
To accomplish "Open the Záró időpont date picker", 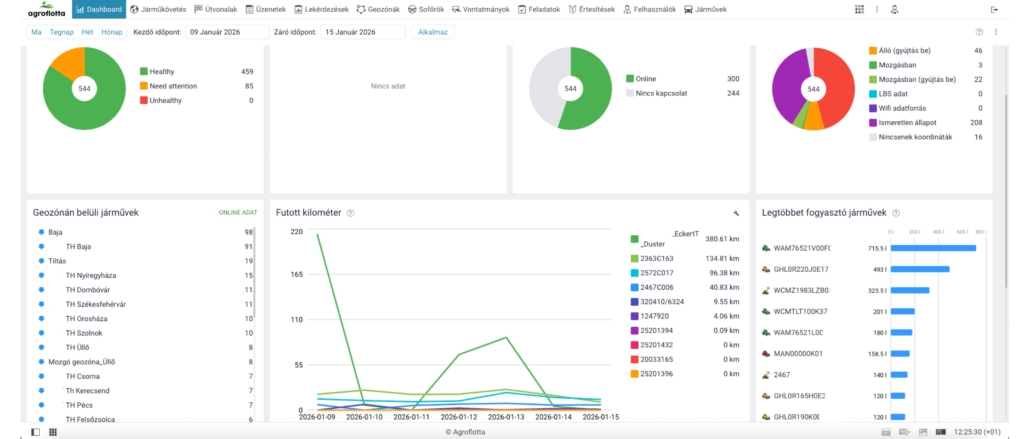I will (362, 32).
